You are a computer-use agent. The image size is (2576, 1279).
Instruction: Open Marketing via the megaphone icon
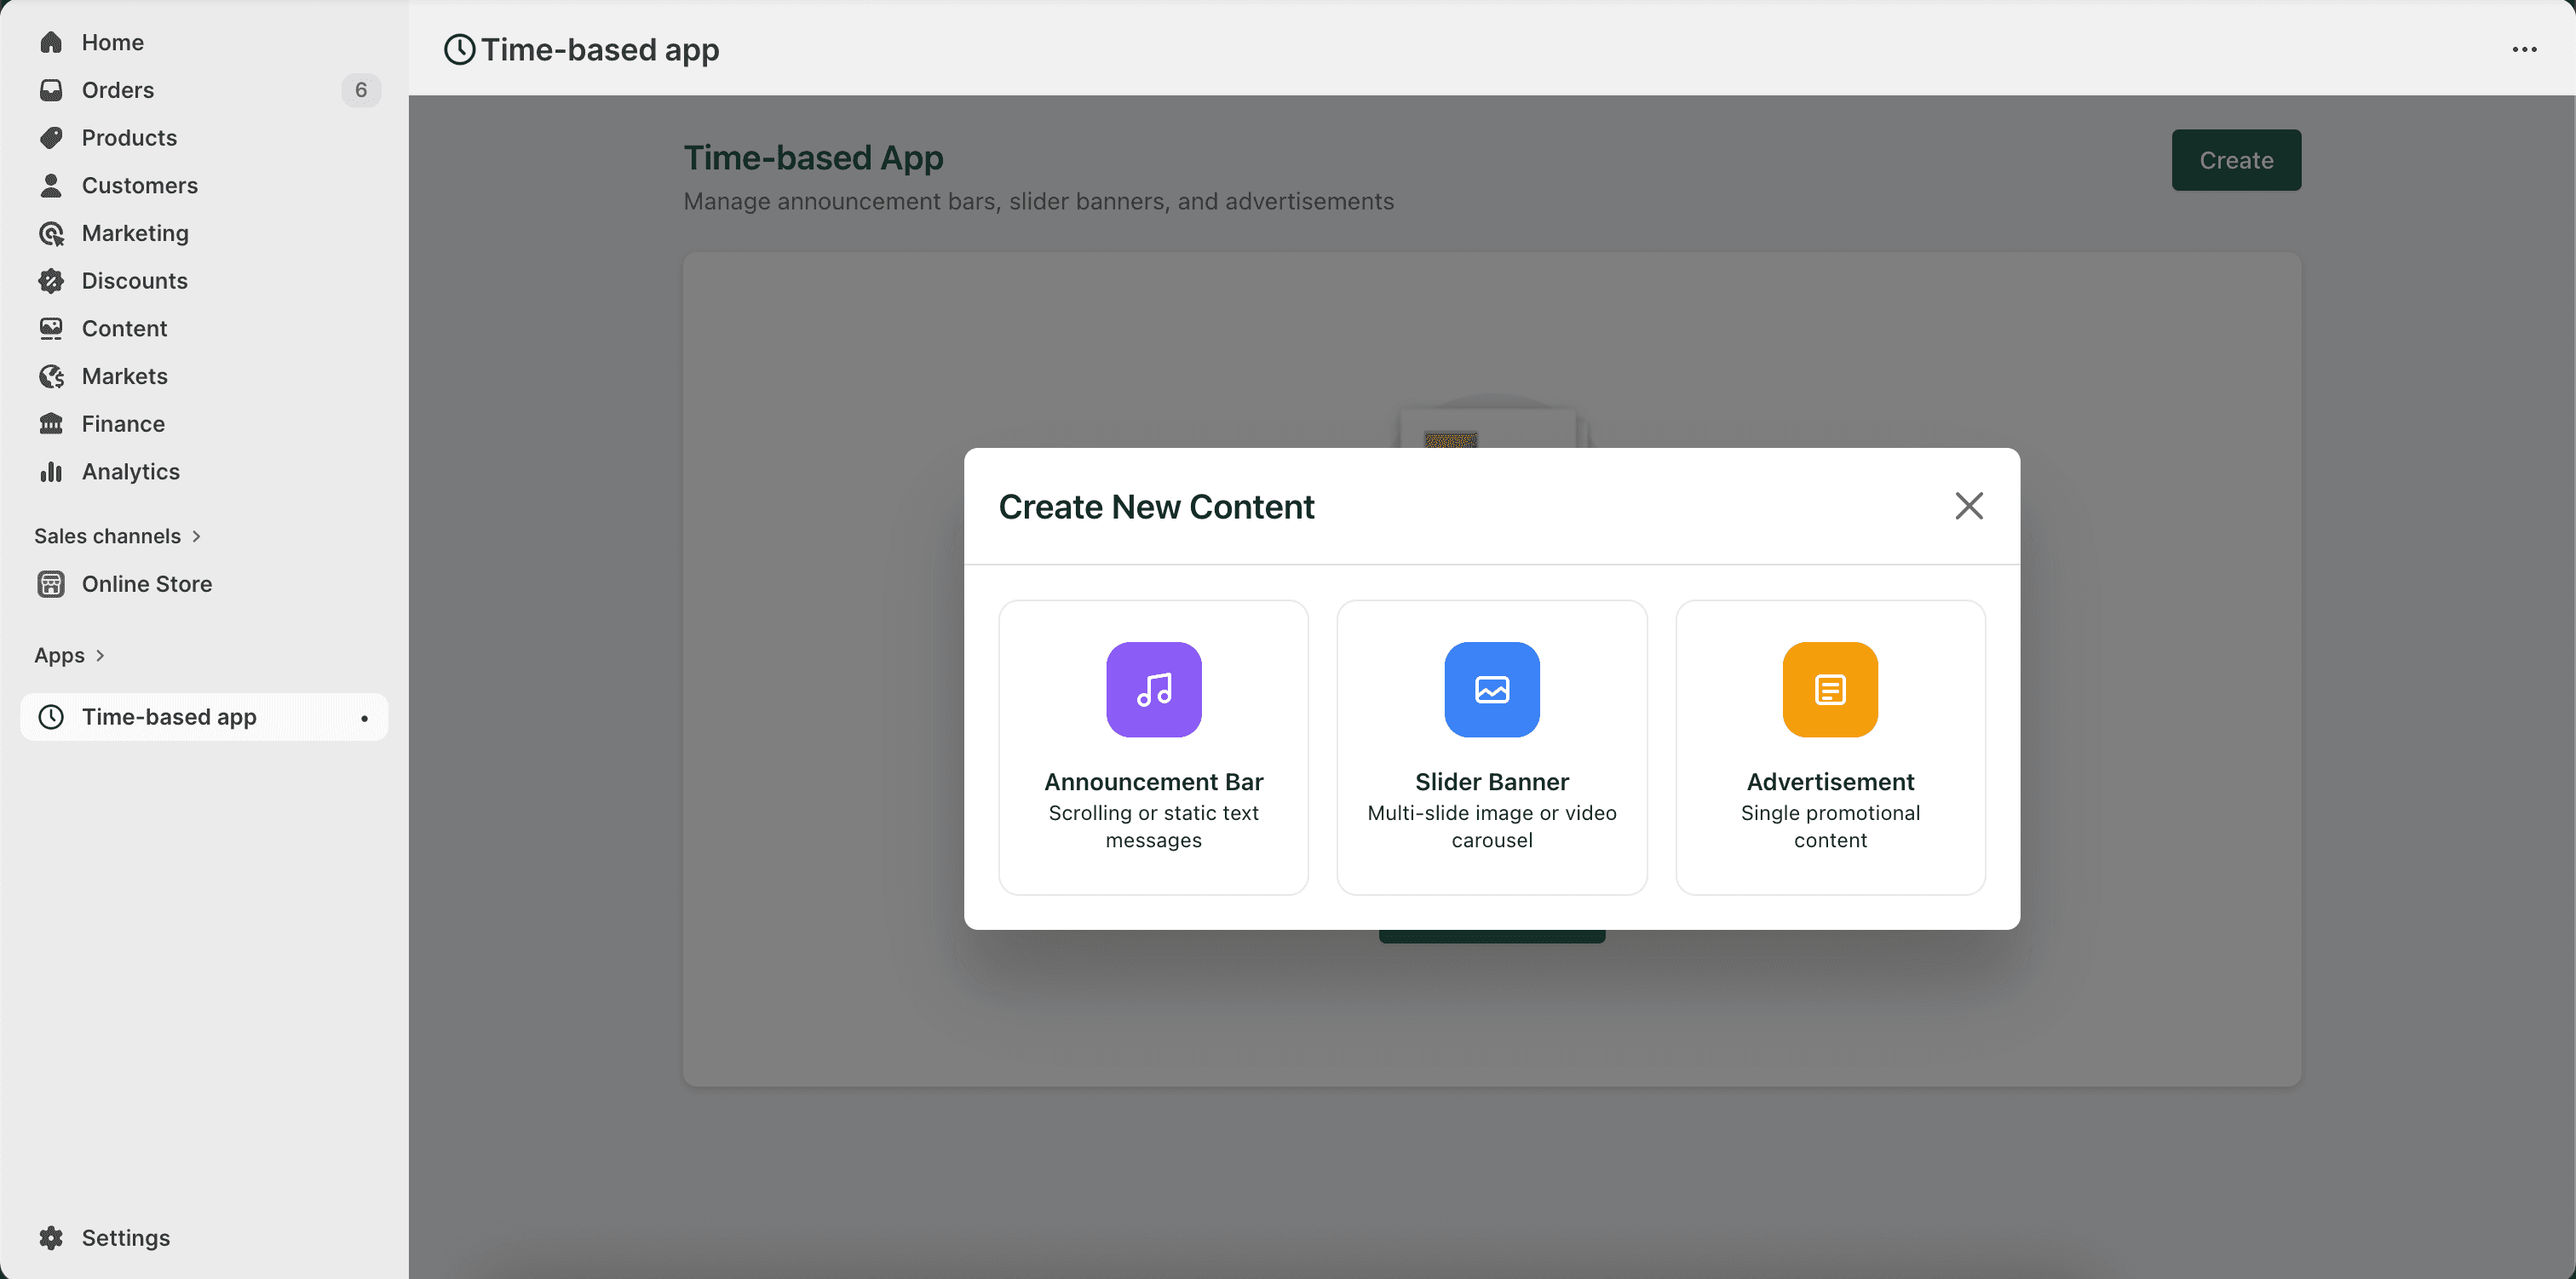click(x=51, y=233)
